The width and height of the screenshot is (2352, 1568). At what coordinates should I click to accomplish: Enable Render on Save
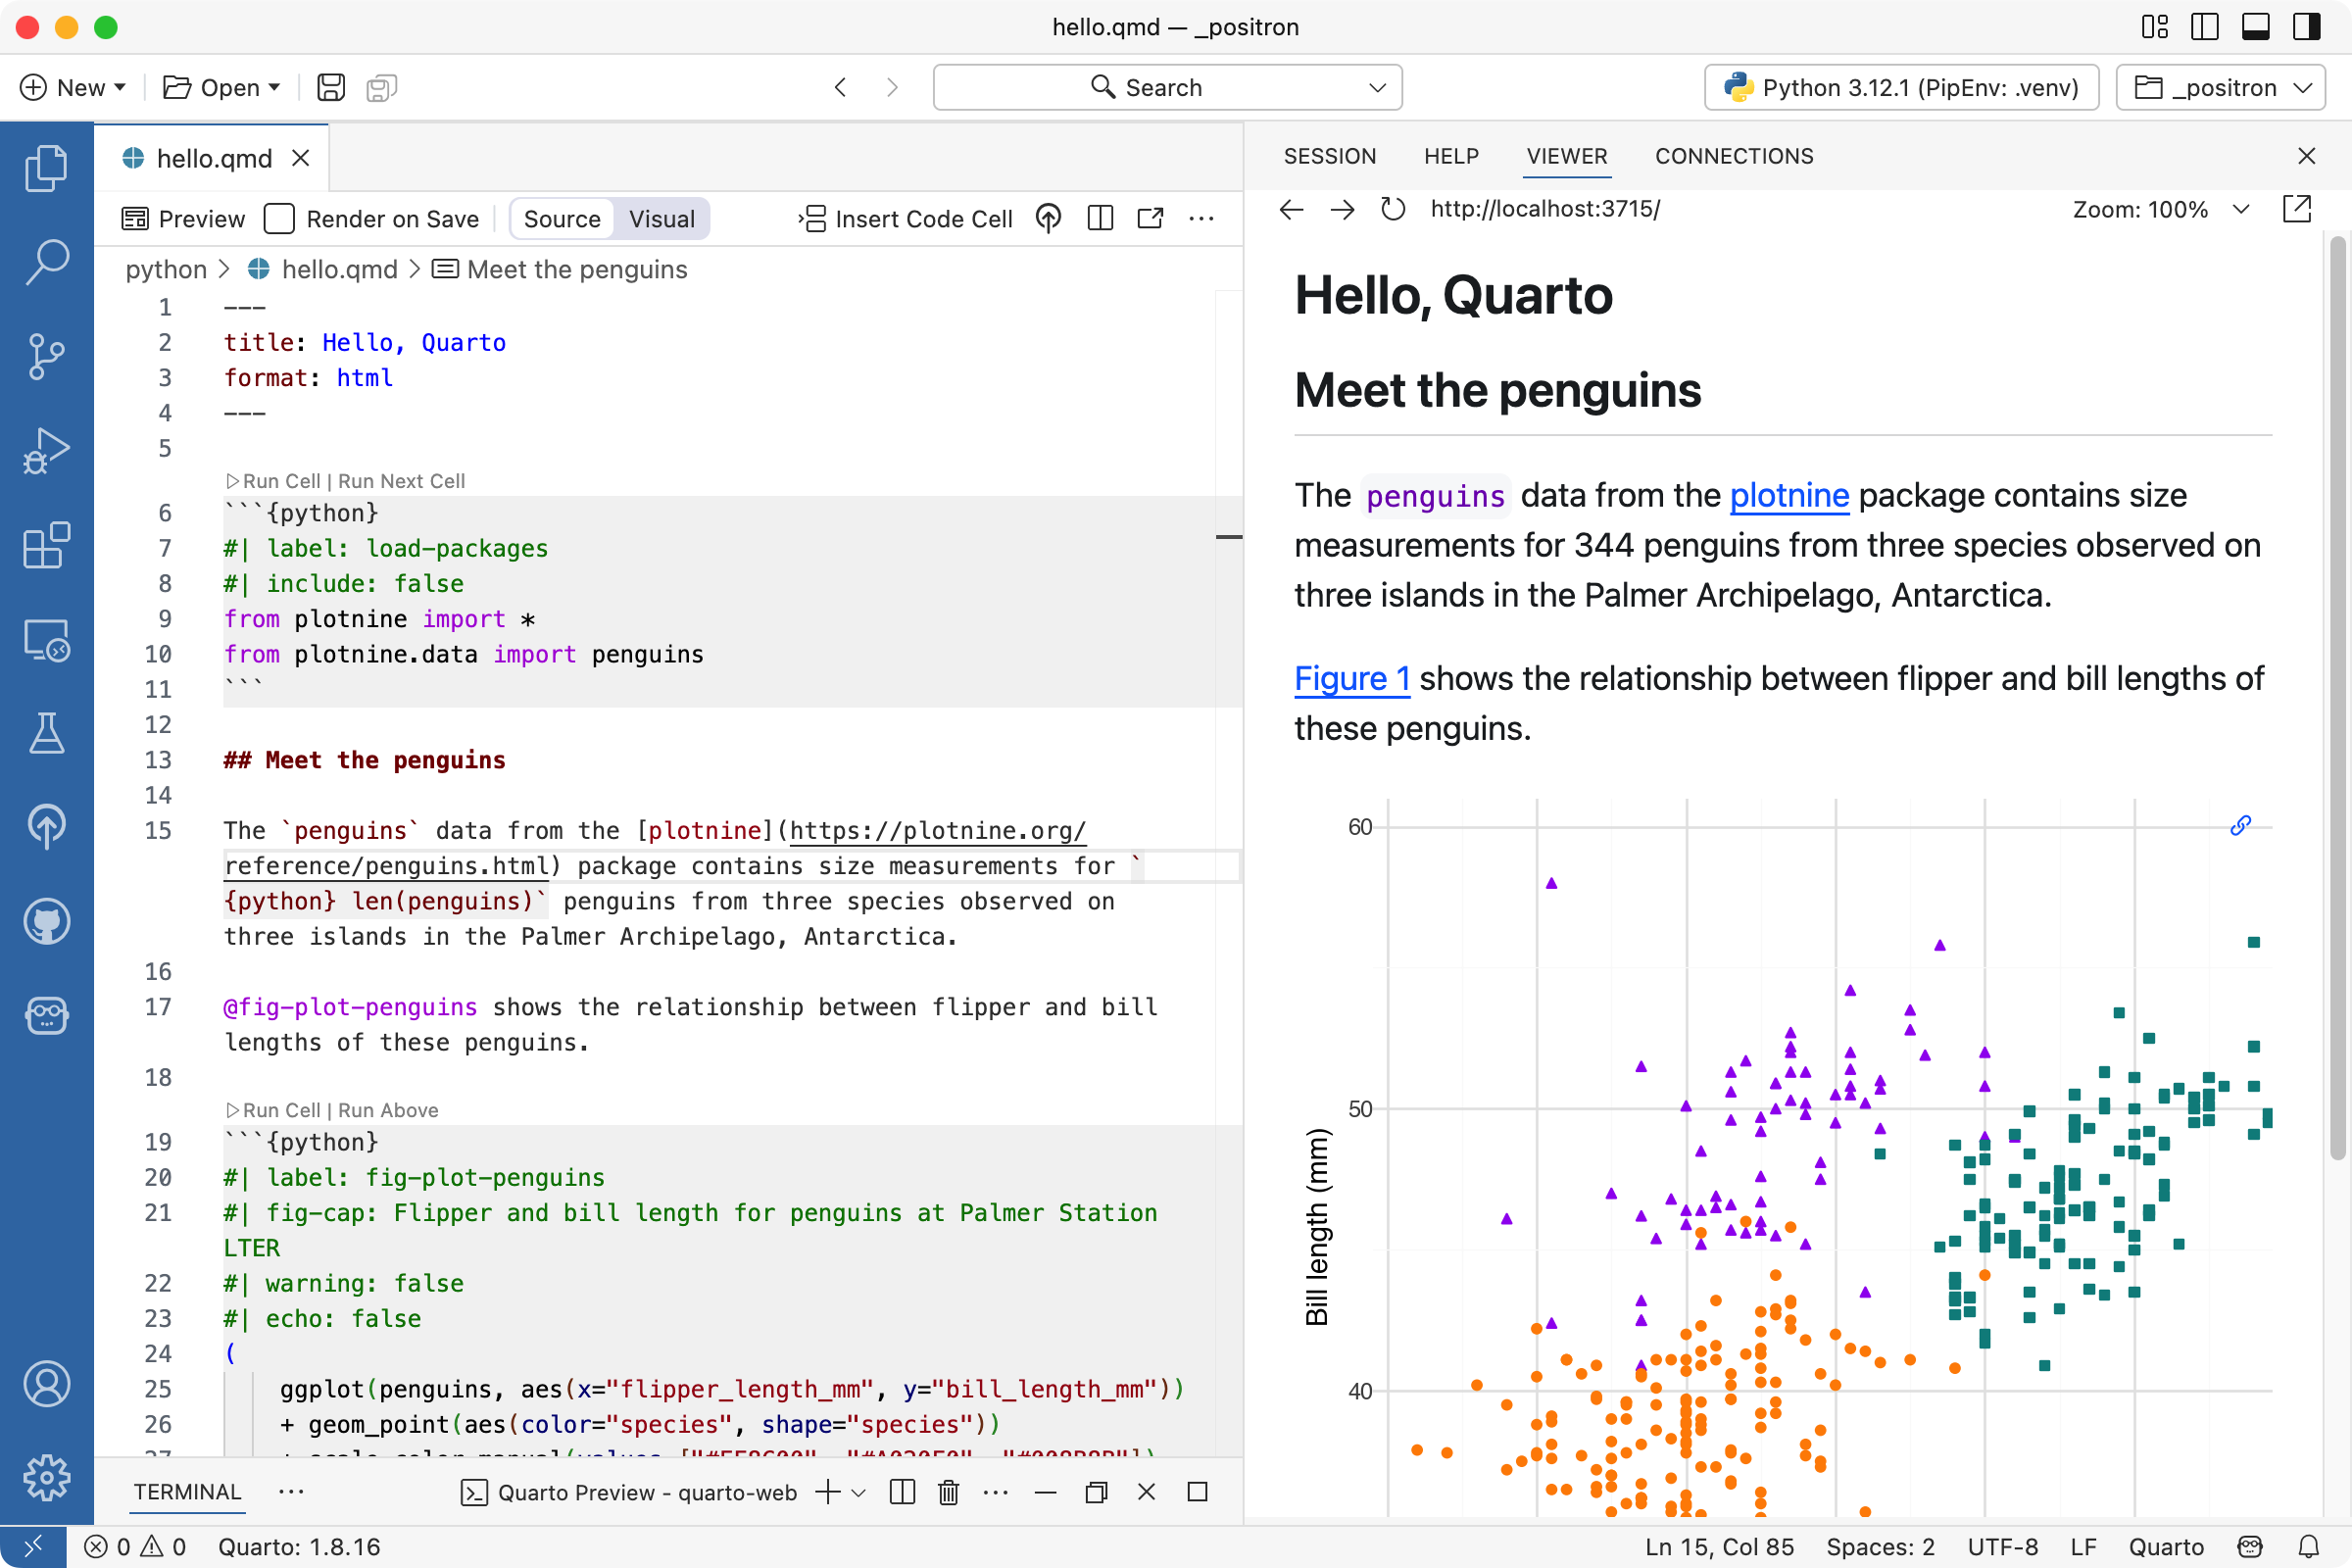[x=279, y=218]
